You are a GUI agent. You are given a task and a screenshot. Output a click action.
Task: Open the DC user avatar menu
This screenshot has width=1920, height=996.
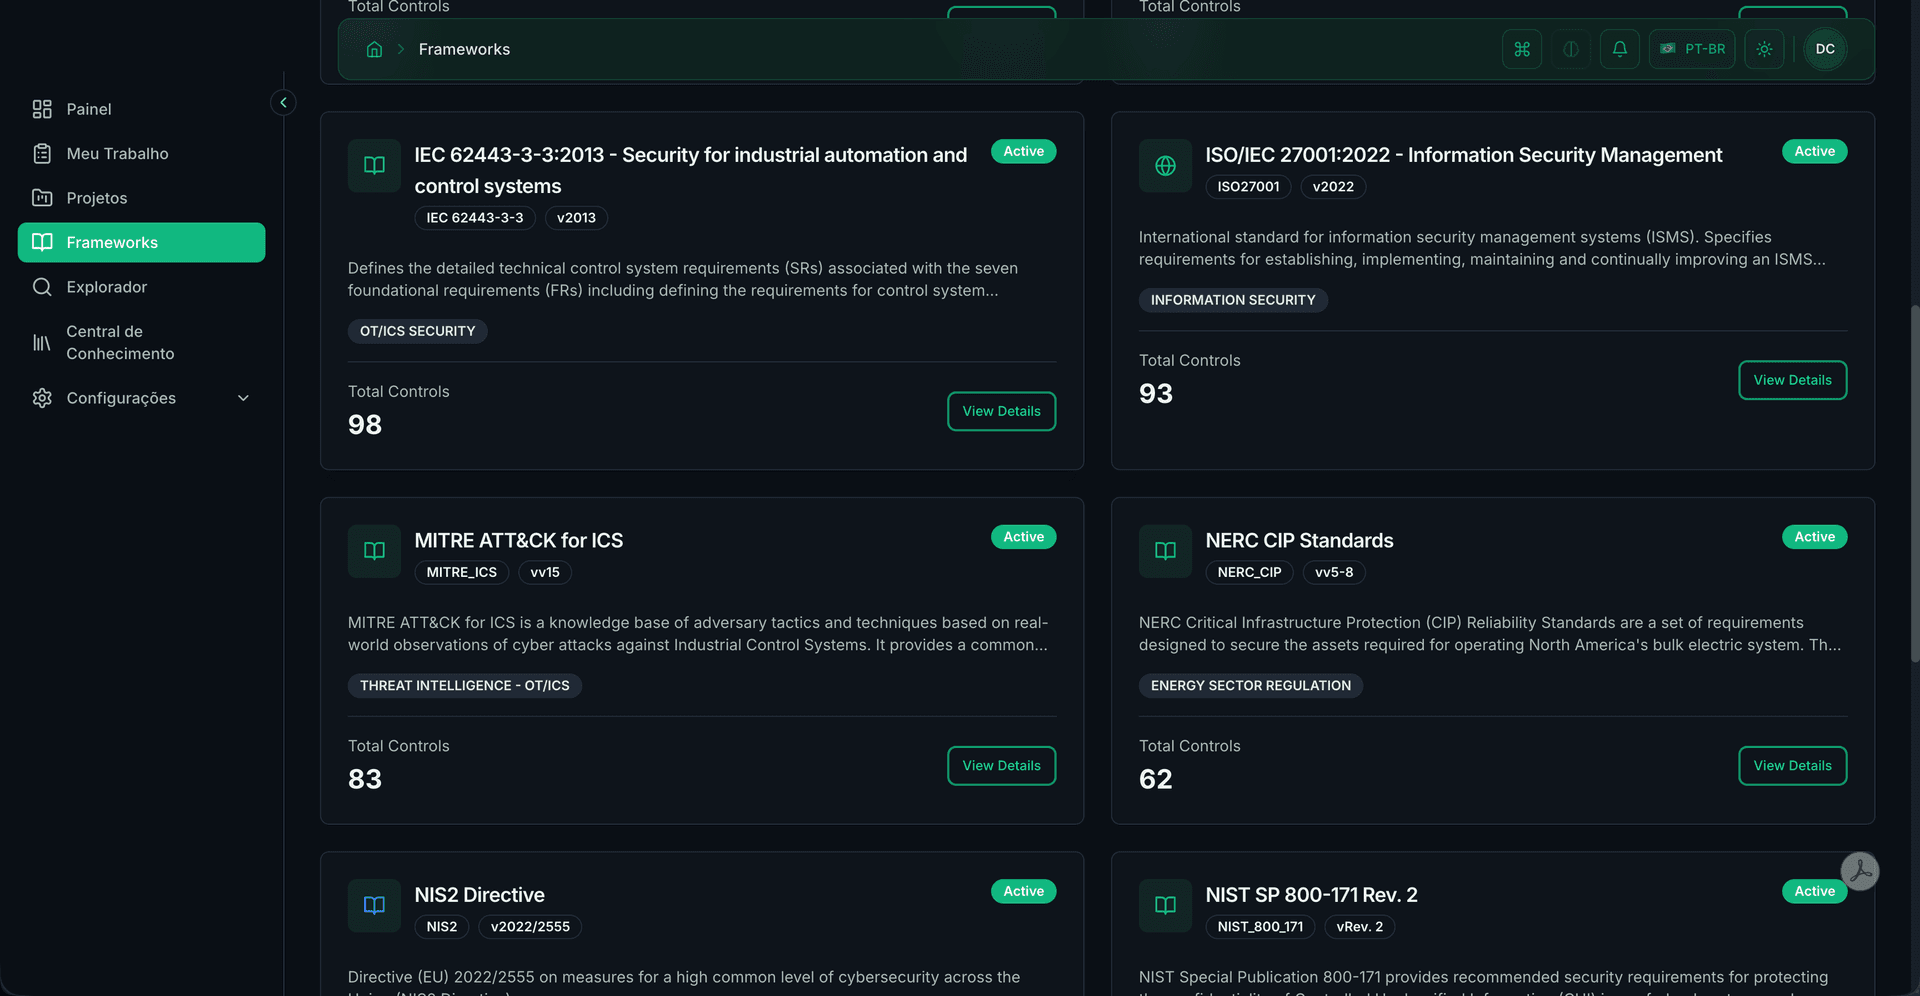pos(1825,48)
